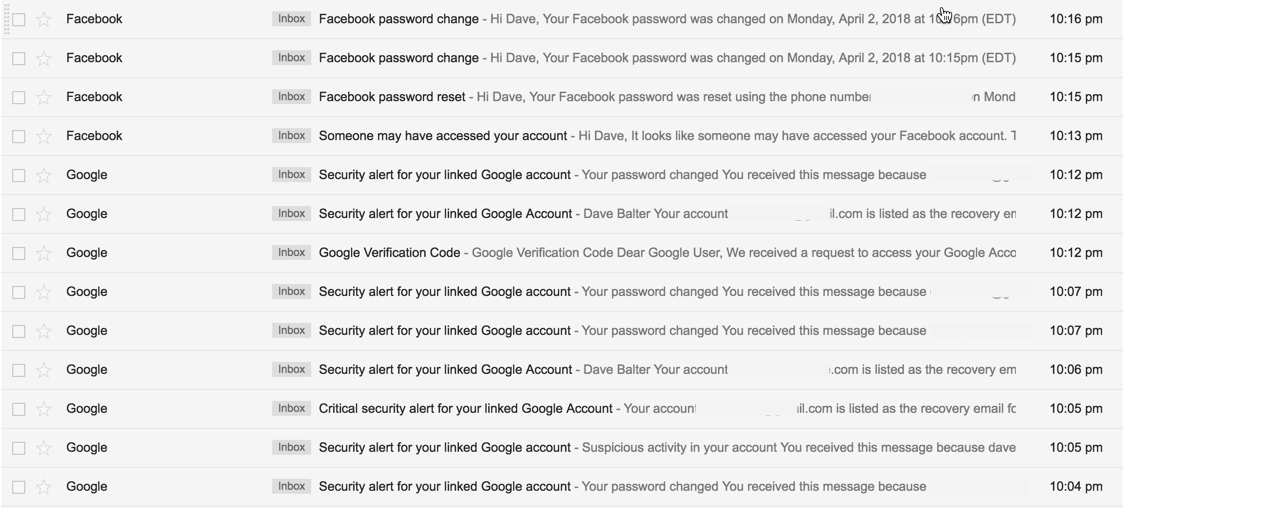The height and width of the screenshot is (508, 1271).
Task: Star the 10:04 pm Google security alert
Action: pos(43,488)
